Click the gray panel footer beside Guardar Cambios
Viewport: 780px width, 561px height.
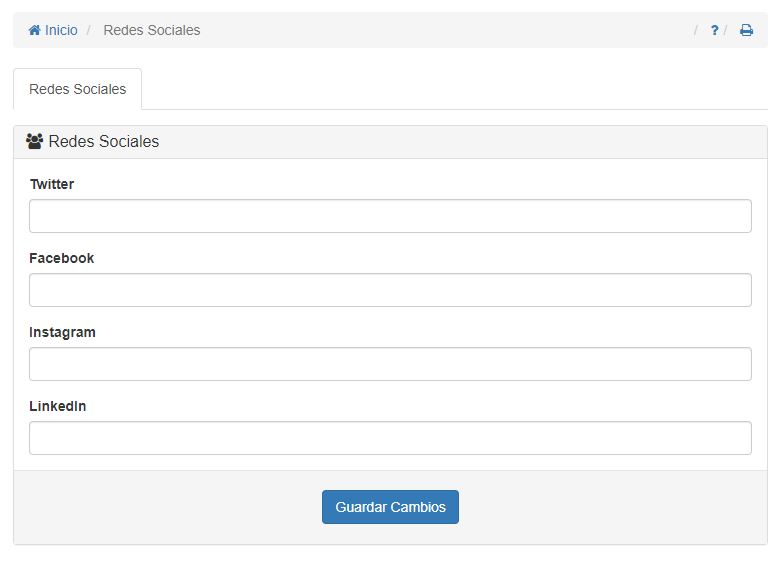point(600,507)
